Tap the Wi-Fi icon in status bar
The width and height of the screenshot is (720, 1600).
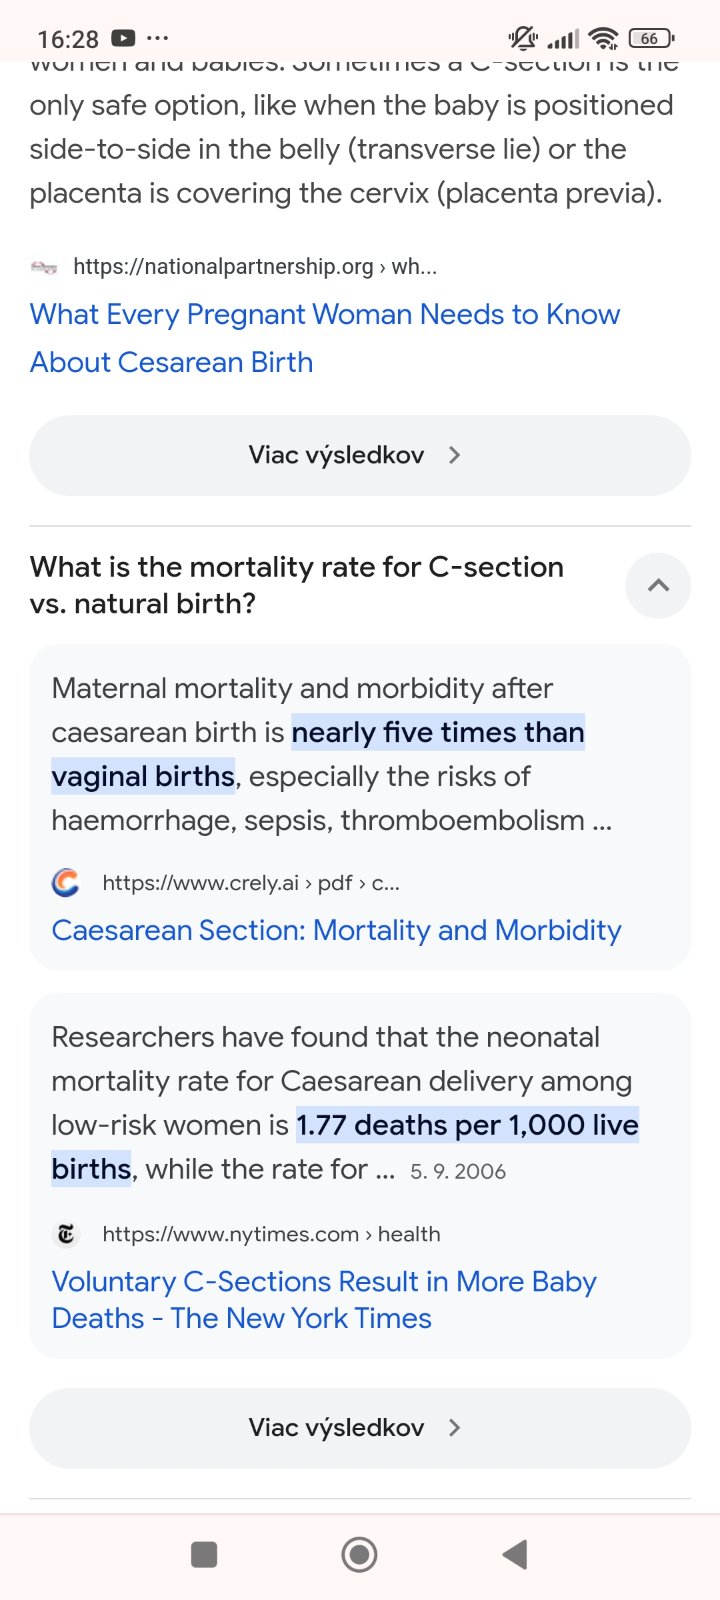[x=603, y=39]
